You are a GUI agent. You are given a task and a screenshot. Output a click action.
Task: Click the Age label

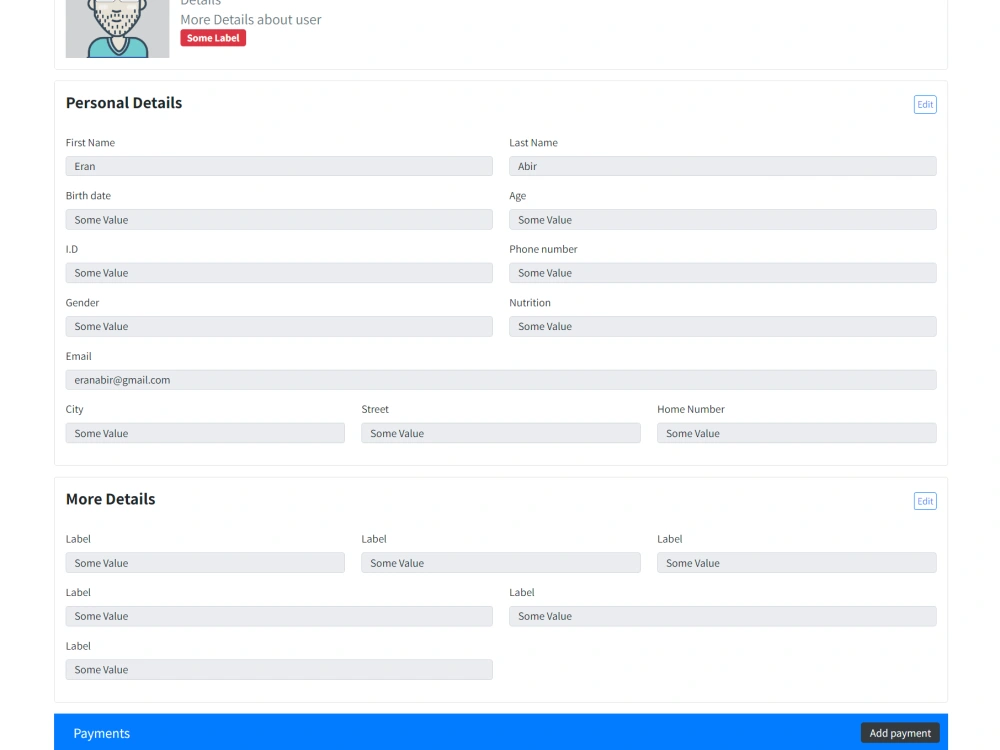click(517, 196)
